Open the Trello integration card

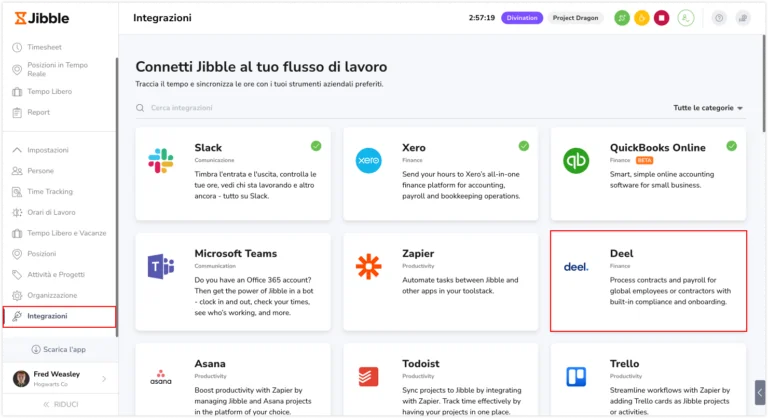648,380
